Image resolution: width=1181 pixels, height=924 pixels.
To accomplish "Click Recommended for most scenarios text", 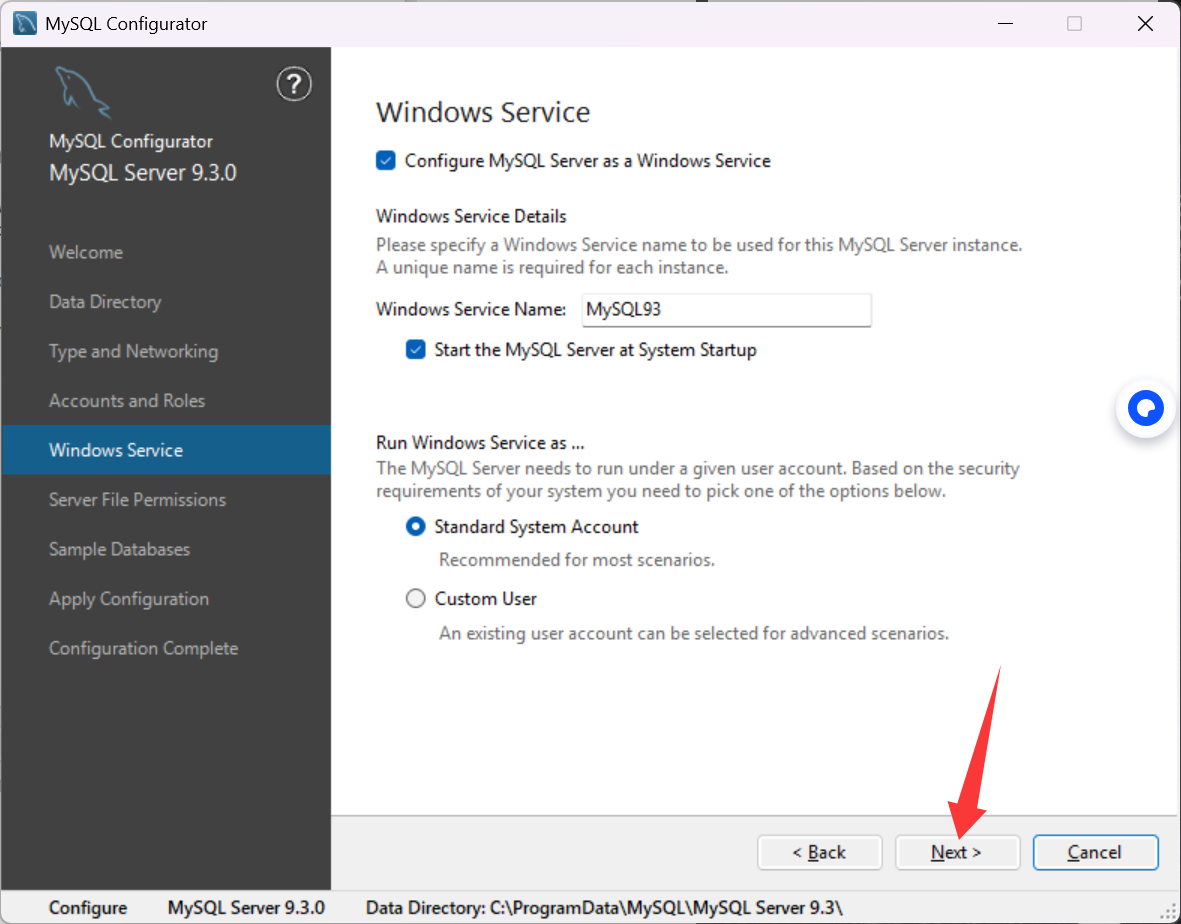I will [577, 560].
